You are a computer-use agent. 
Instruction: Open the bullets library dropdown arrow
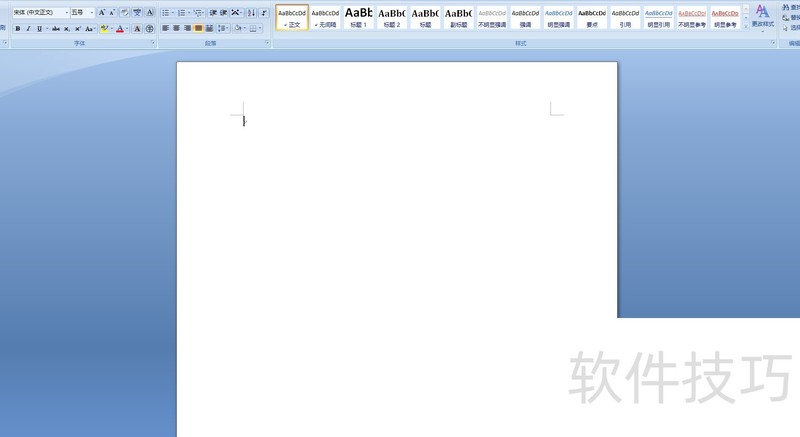coord(173,12)
